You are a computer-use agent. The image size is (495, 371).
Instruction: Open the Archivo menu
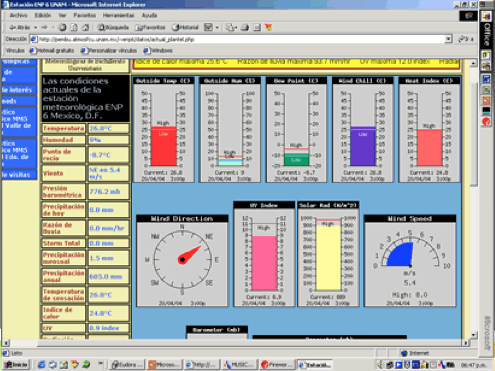(18, 15)
